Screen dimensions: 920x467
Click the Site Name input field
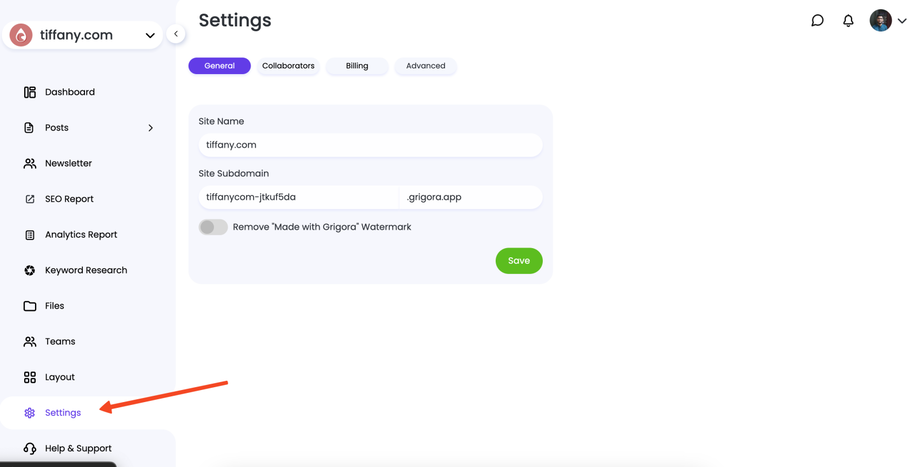tap(370, 145)
